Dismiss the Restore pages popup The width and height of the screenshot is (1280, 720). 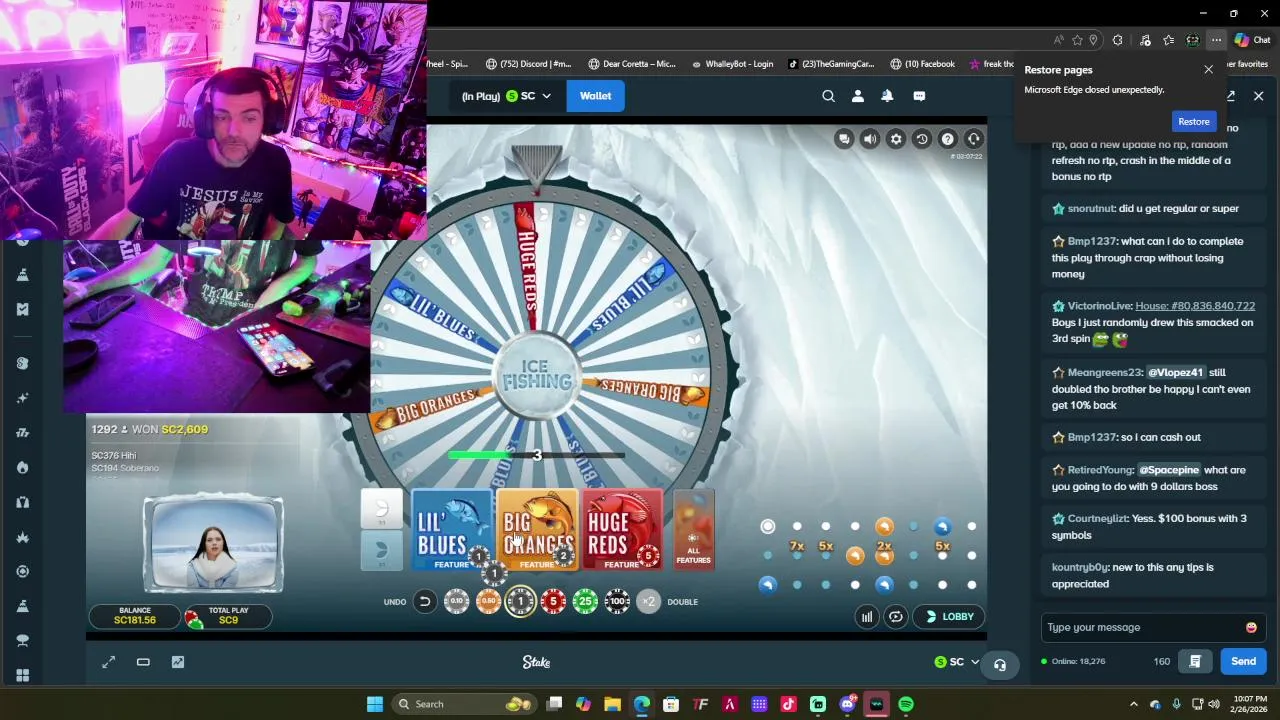(1208, 69)
